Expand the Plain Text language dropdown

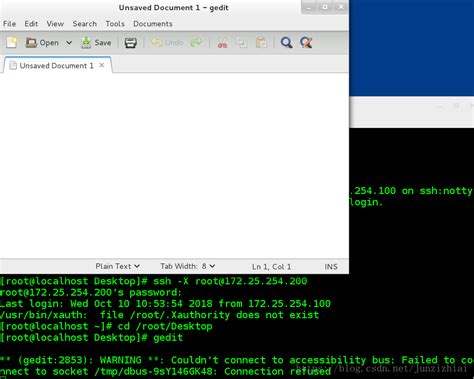pos(117,266)
